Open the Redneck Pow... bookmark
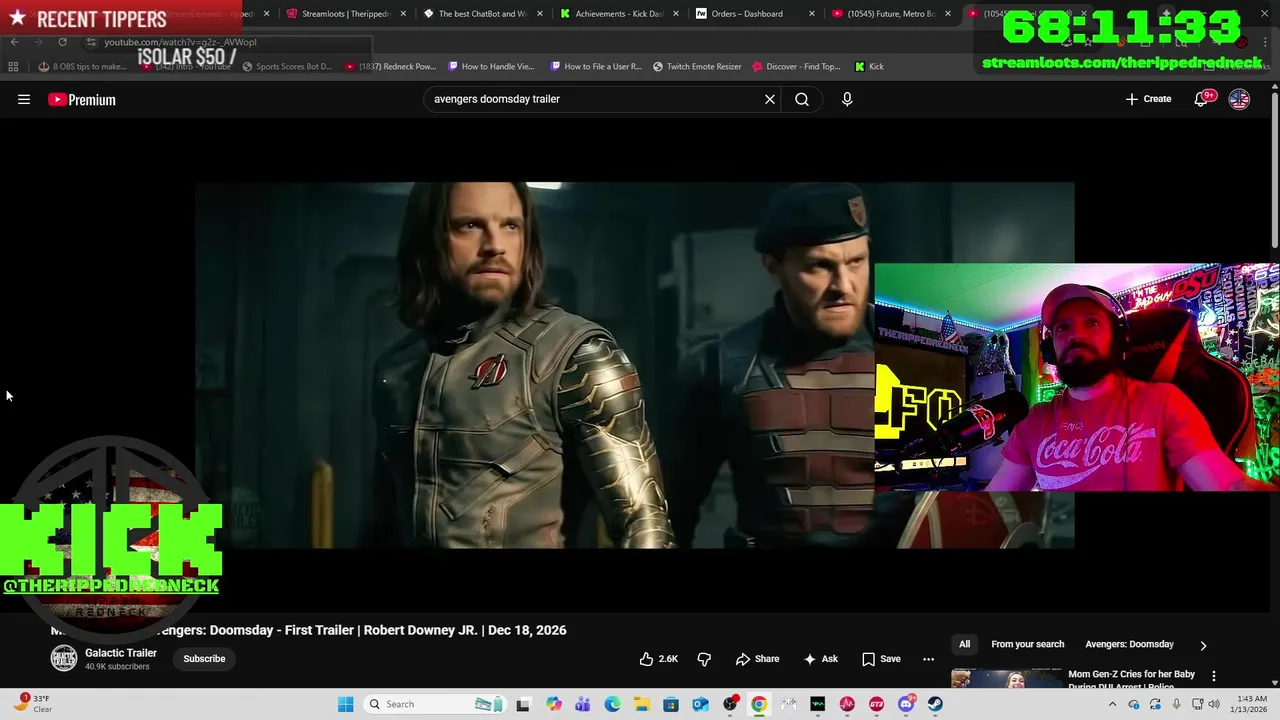Screen dimensions: 1280x720 click(x=391, y=67)
